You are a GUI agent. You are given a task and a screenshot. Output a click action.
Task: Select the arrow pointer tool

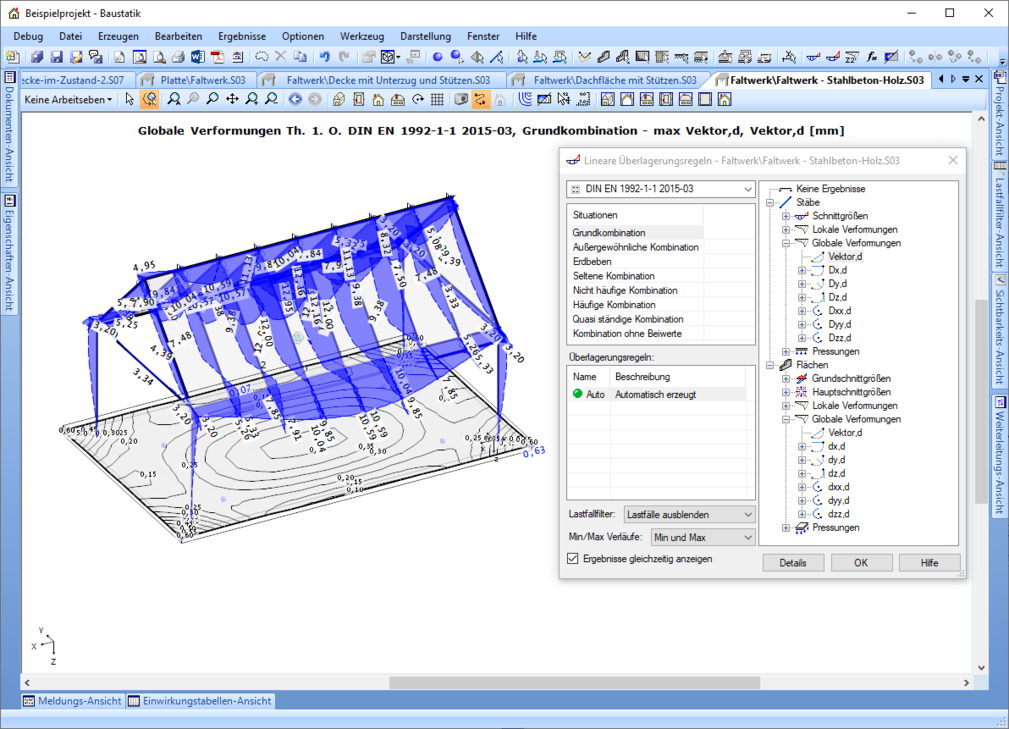click(x=130, y=99)
